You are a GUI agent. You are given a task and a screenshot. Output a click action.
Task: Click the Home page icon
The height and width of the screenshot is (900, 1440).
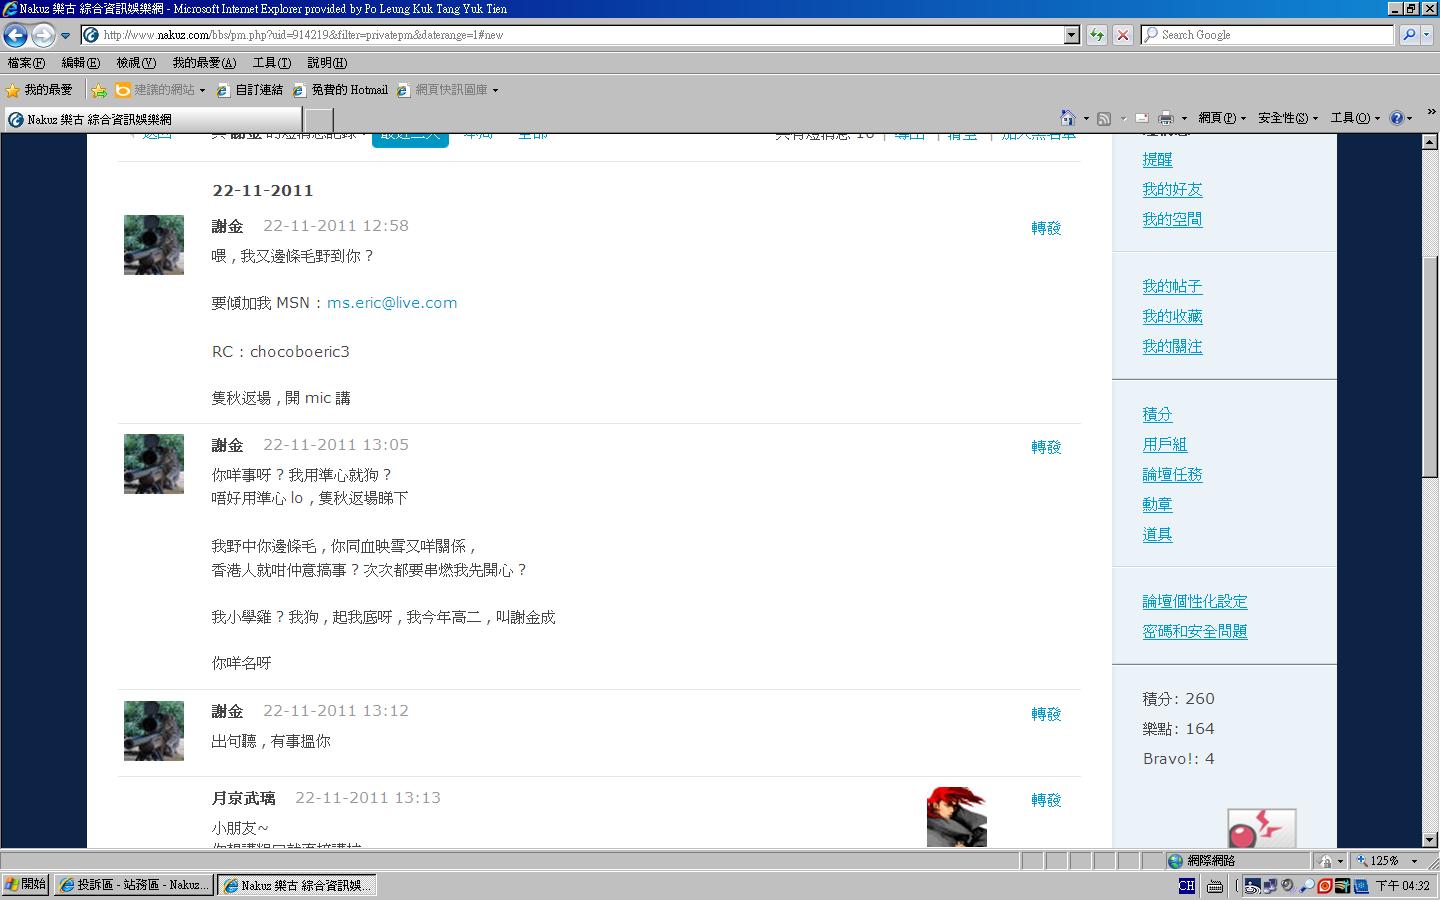point(1067,118)
